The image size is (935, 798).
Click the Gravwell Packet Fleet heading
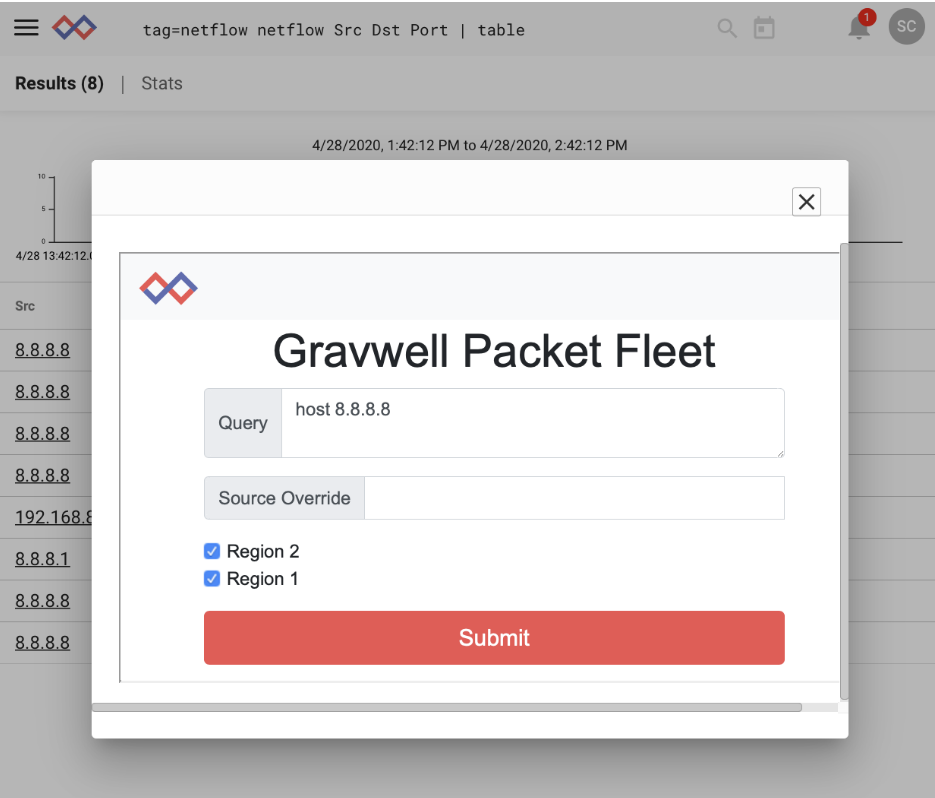(x=494, y=351)
